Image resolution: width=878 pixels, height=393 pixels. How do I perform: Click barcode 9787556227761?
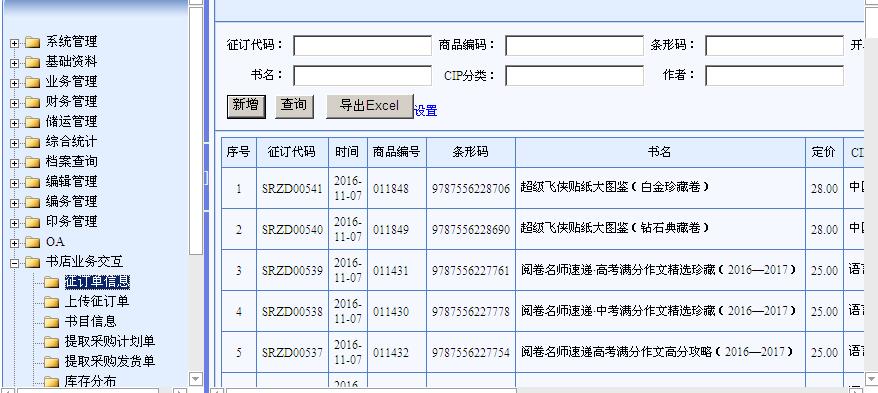(x=471, y=271)
